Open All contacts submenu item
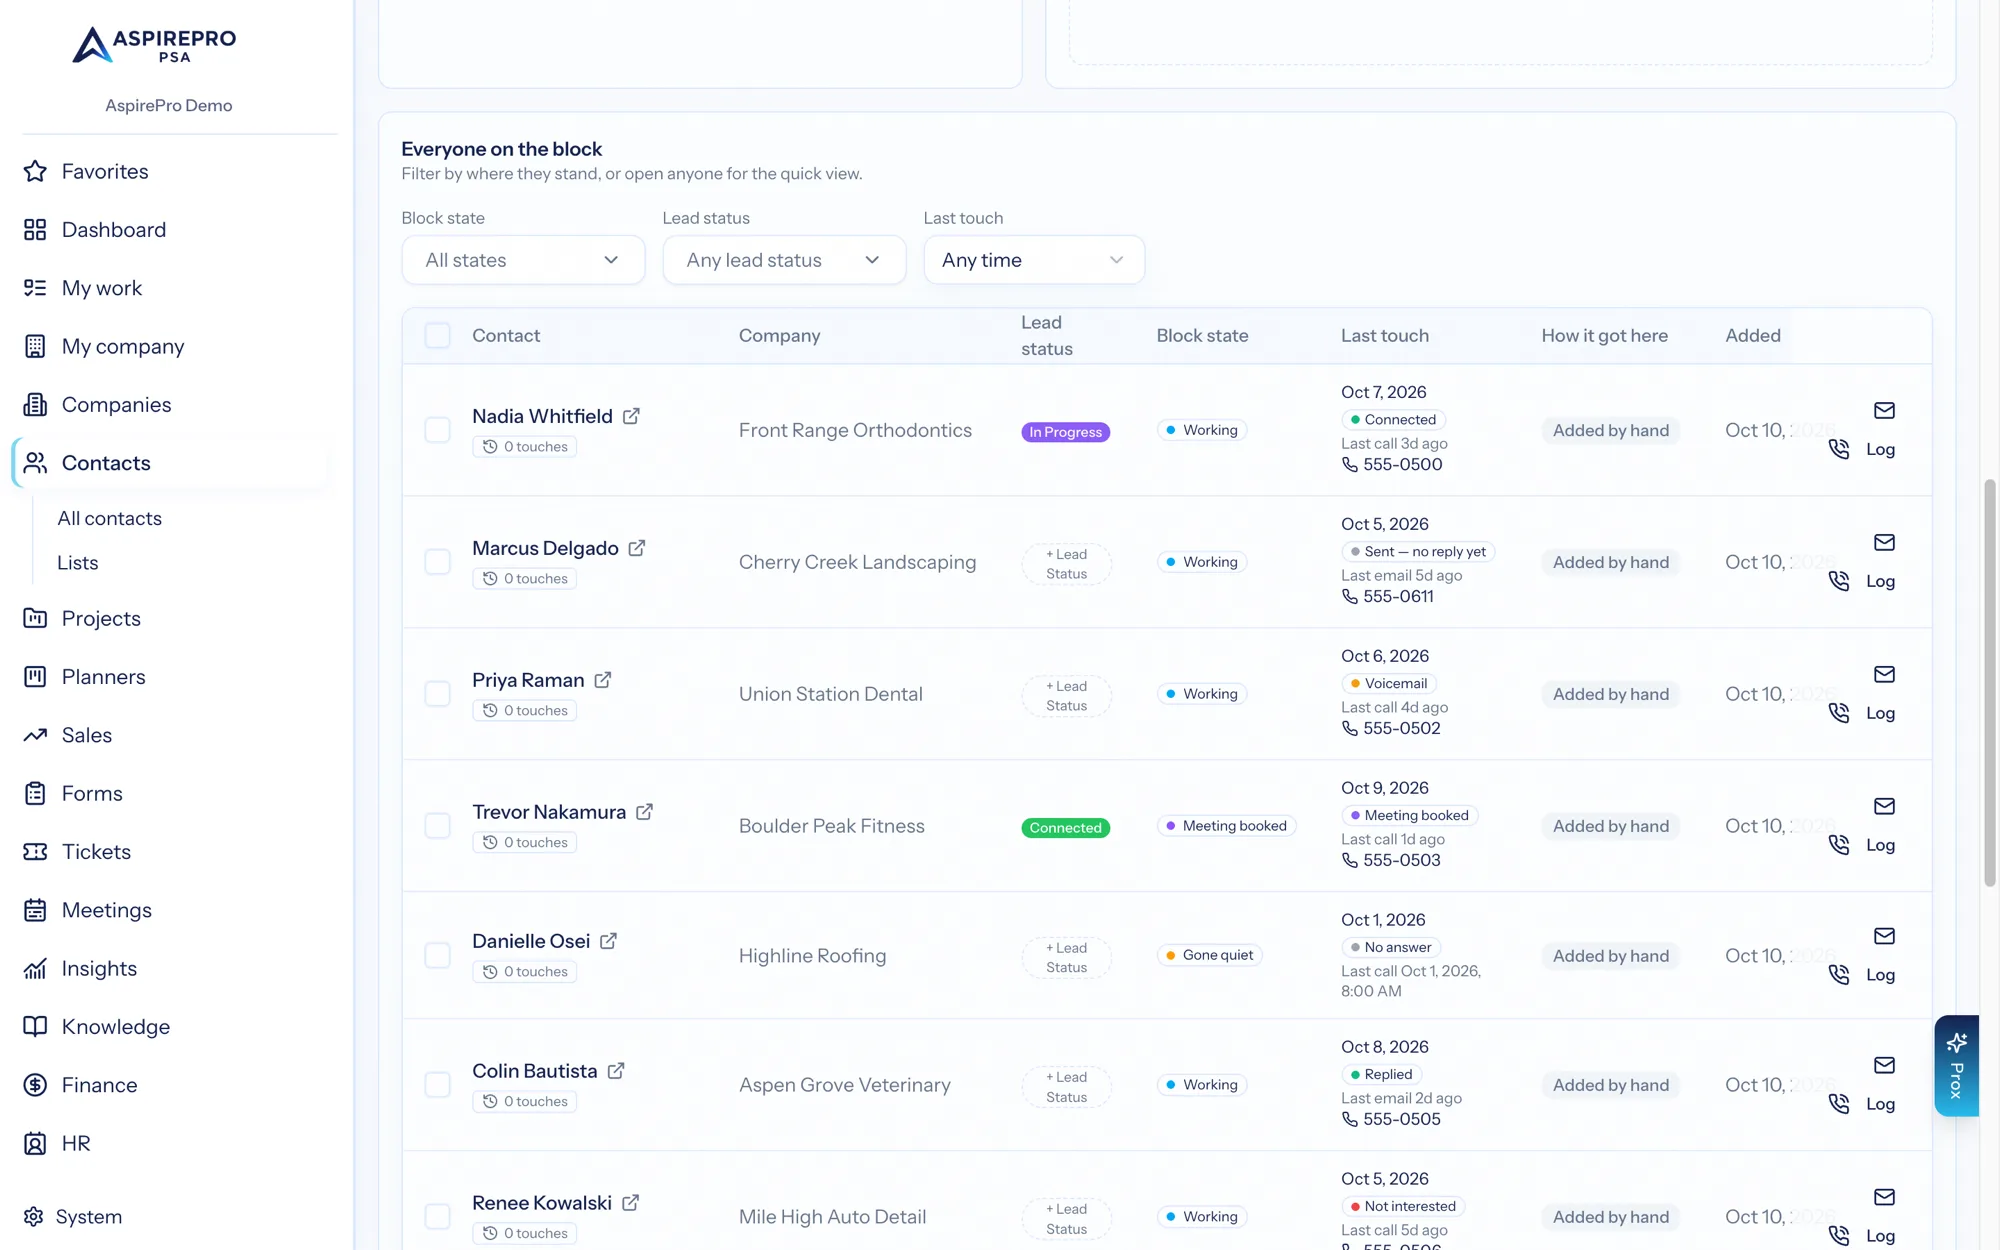The width and height of the screenshot is (2000, 1250). (109, 518)
